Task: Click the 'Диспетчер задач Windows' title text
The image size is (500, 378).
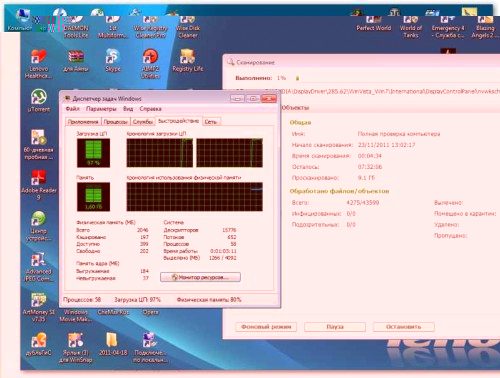Action: click(x=107, y=99)
